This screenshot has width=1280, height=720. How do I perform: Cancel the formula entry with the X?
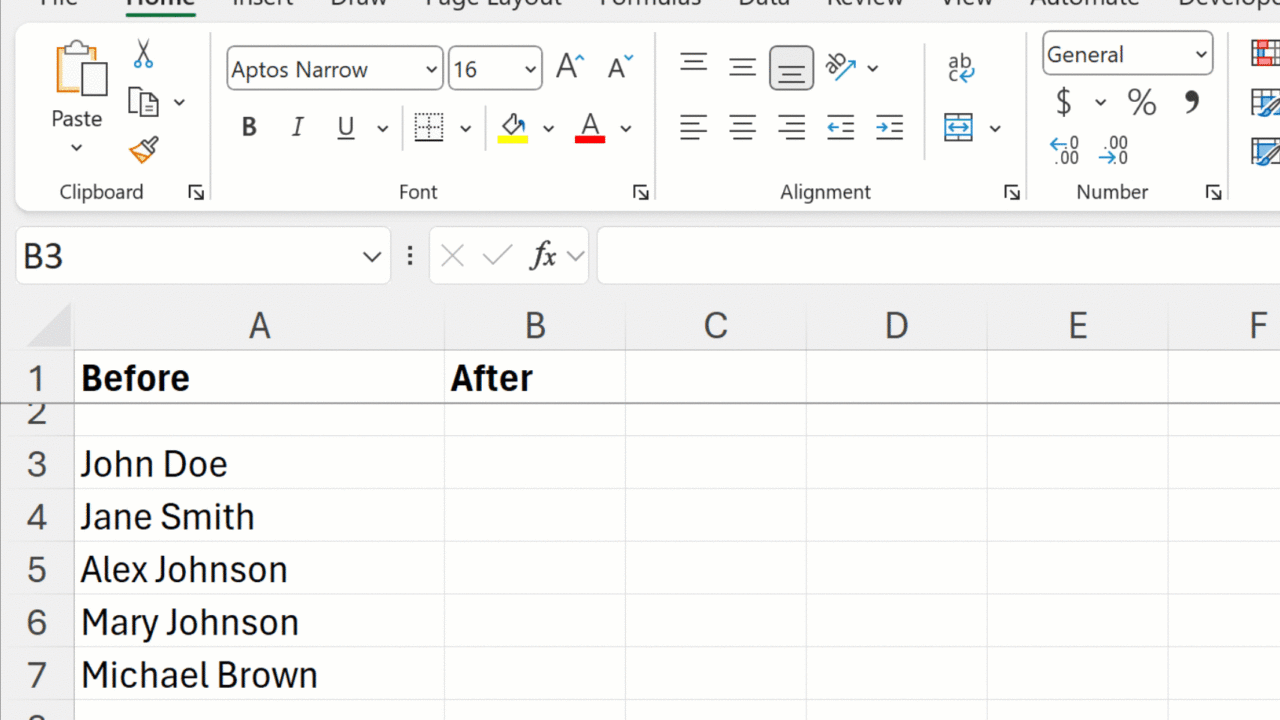[x=452, y=256]
